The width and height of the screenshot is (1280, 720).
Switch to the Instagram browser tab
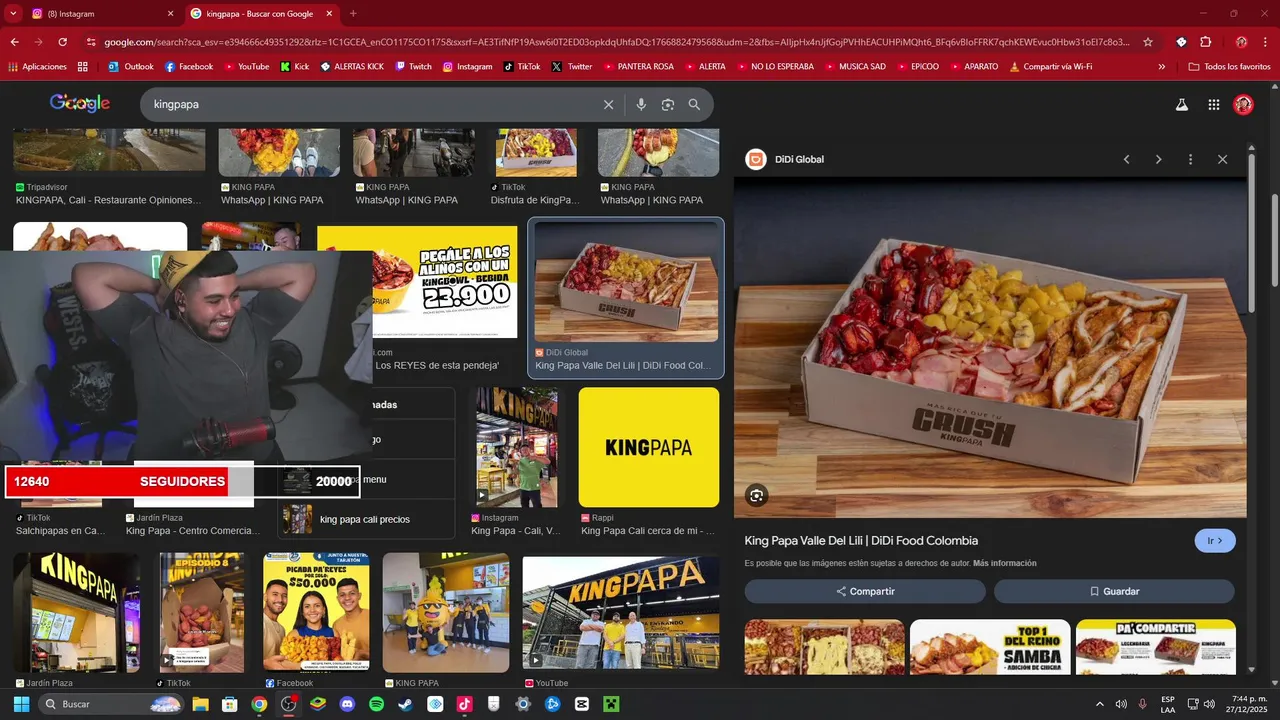click(98, 14)
